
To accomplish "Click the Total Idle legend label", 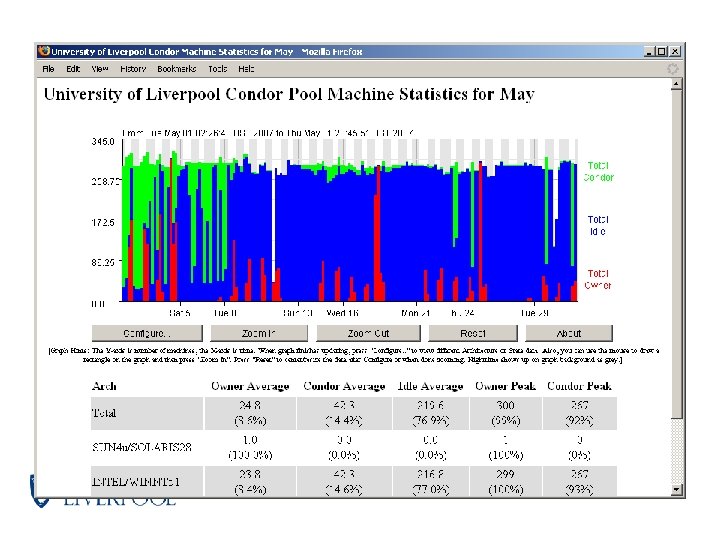I will pyautogui.click(x=598, y=225).
